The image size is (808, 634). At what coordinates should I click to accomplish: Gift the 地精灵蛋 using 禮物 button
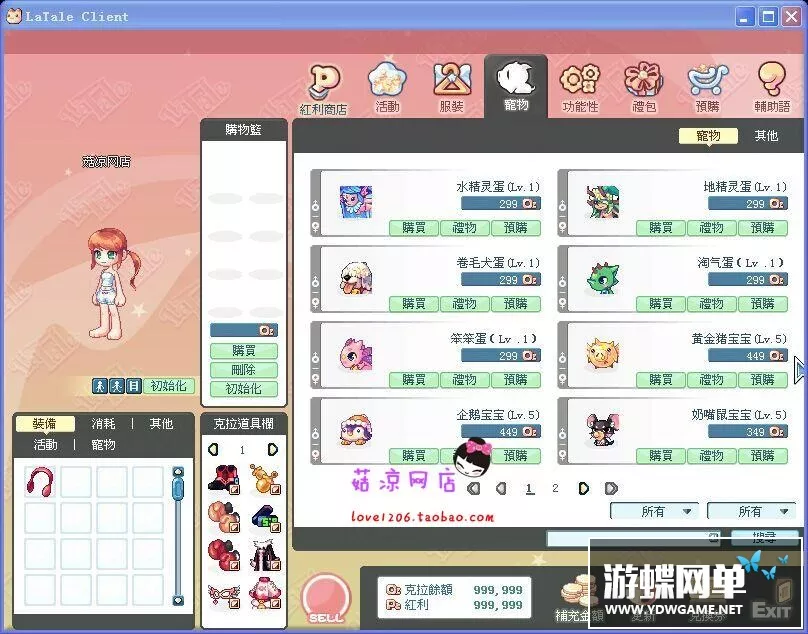[711, 228]
